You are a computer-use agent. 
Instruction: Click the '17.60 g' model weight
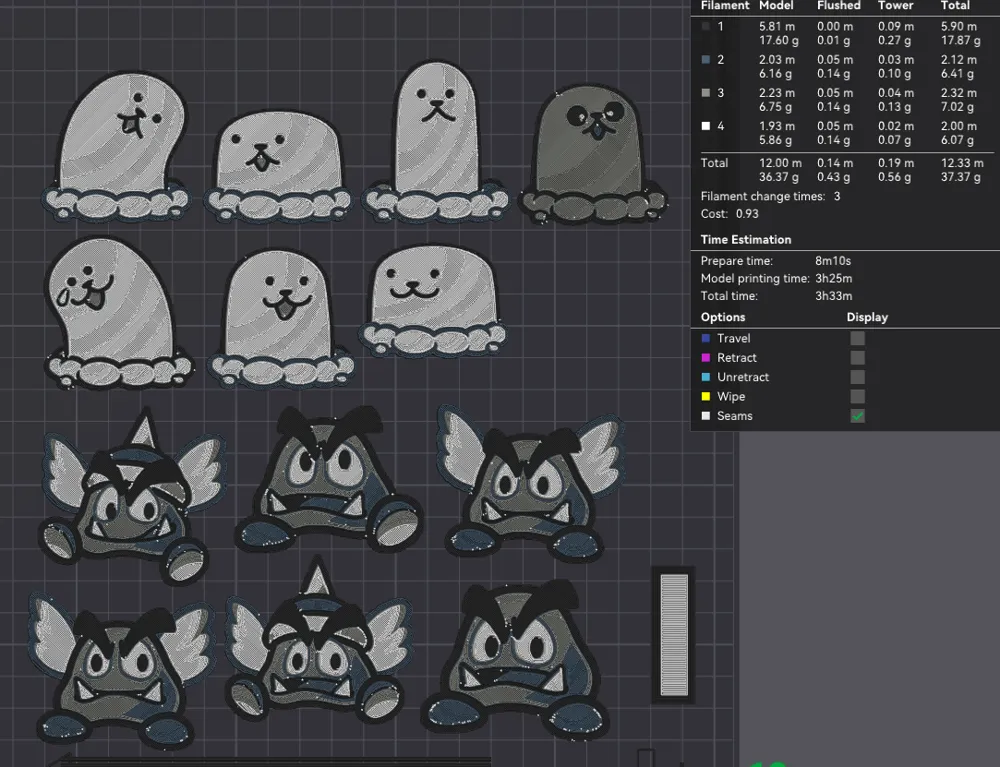[x=778, y=40]
